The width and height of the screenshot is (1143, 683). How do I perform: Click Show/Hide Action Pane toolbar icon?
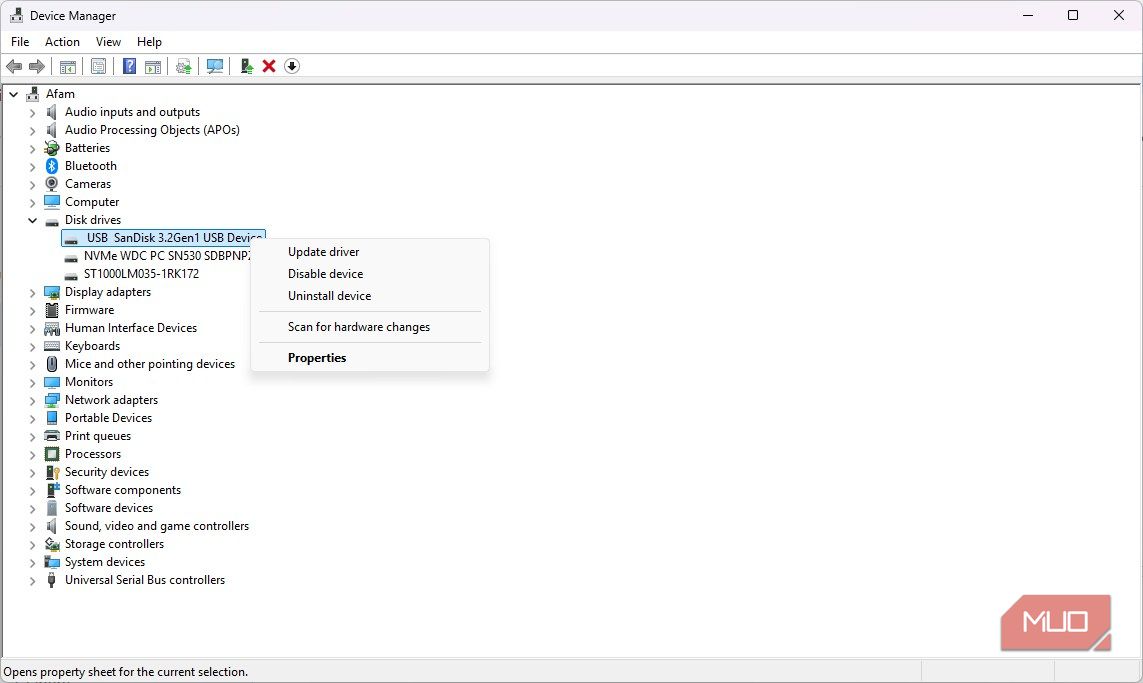click(153, 66)
